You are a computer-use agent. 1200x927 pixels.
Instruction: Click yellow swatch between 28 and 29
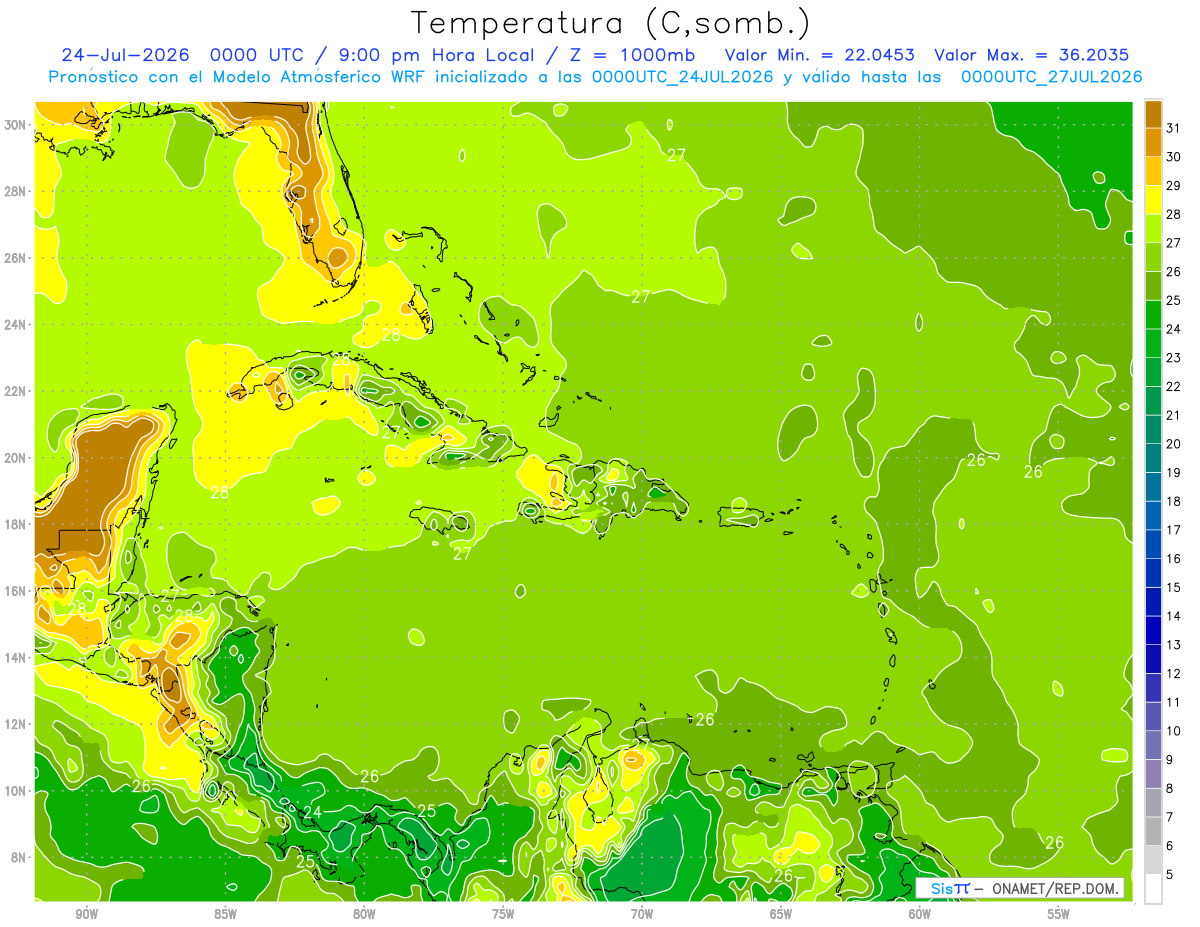tap(1153, 199)
